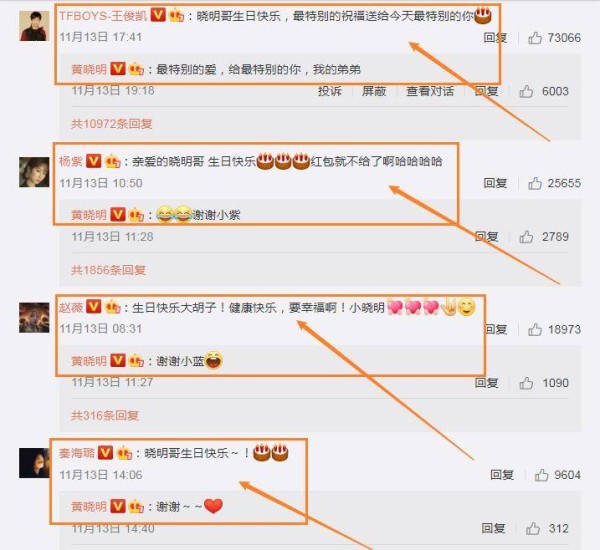The height and width of the screenshot is (550, 600).
Task: Expand the 共316条回复 replies
Action: (x=105, y=415)
